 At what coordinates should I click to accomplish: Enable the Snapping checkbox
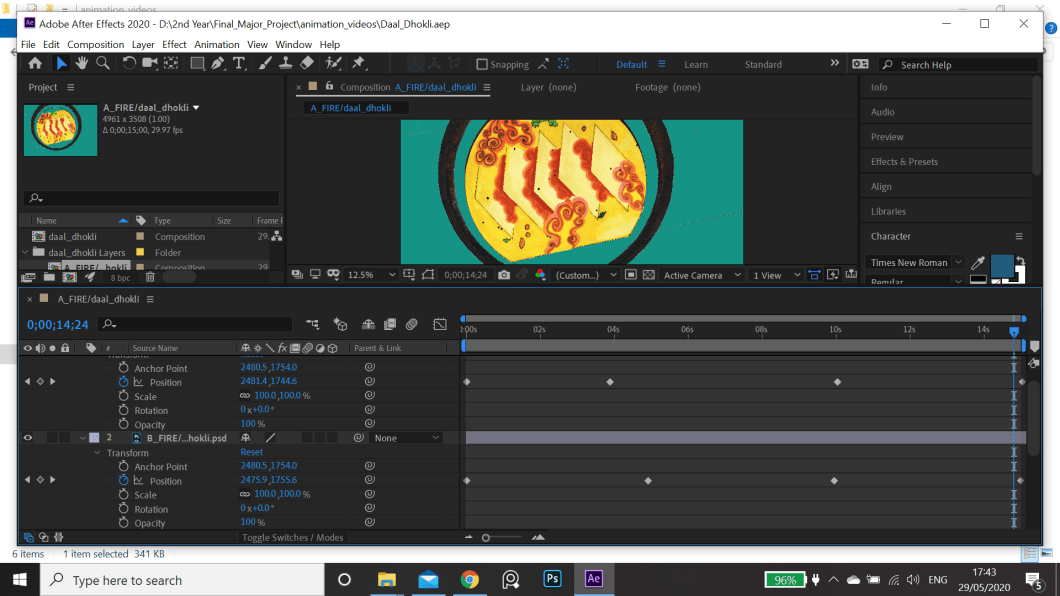482,64
